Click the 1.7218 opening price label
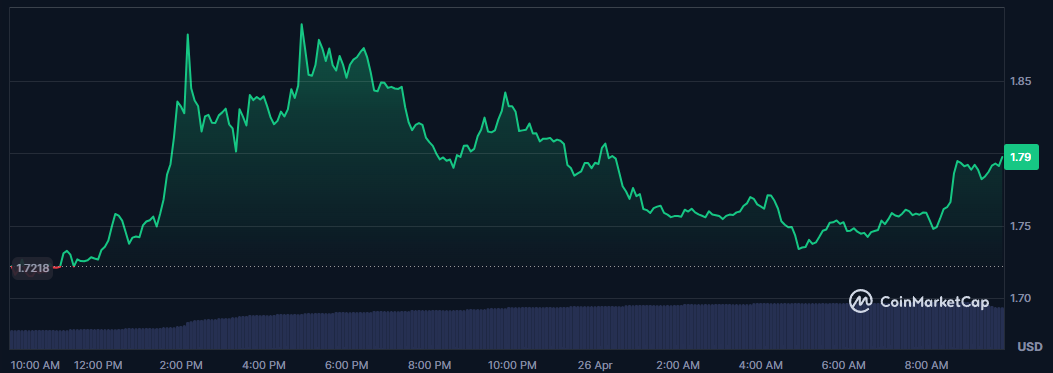Image resolution: width=1053 pixels, height=373 pixels. coord(33,268)
